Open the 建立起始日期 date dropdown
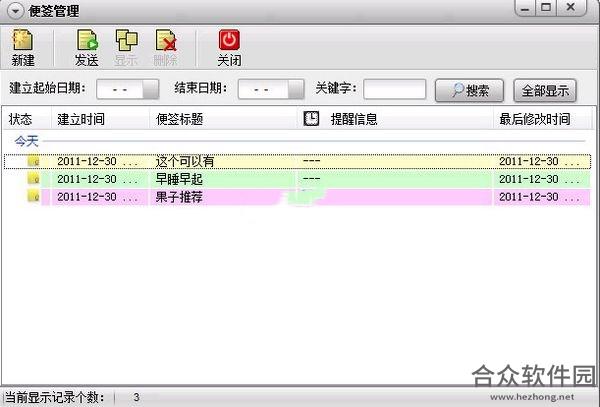Image resolution: width=600 pixels, height=407 pixels. [150, 90]
